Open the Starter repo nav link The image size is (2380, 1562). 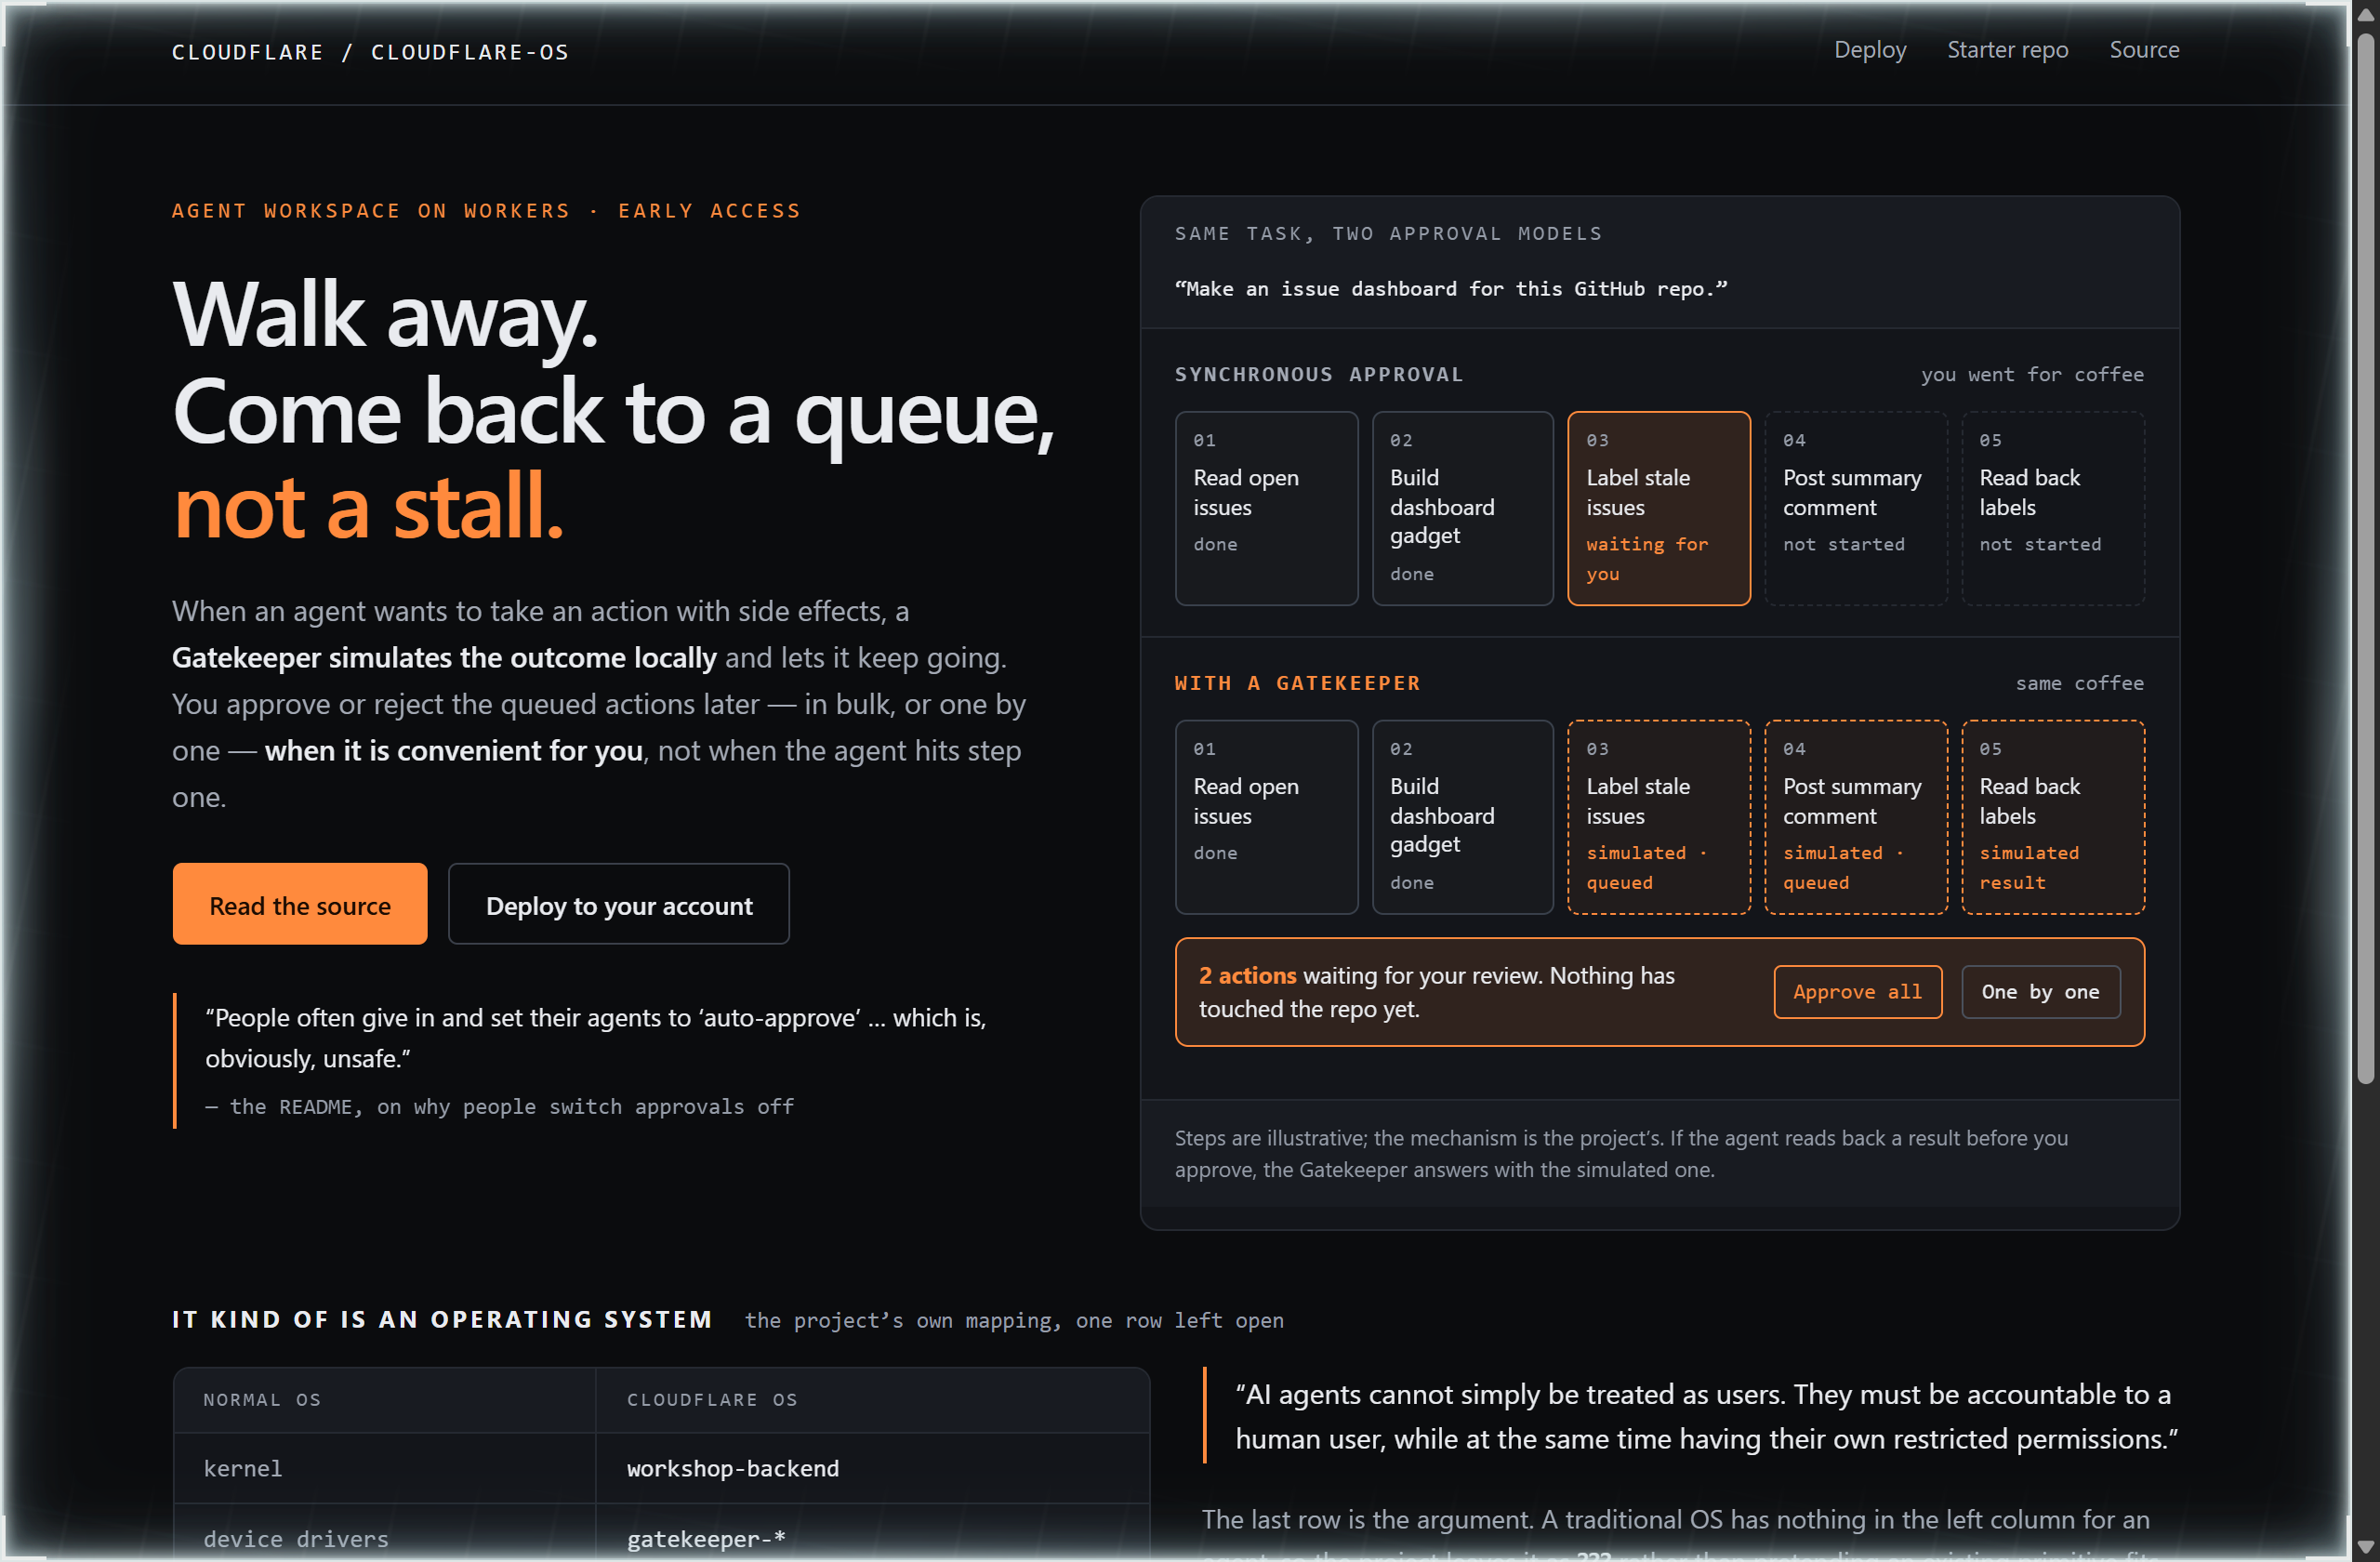tap(2007, 50)
